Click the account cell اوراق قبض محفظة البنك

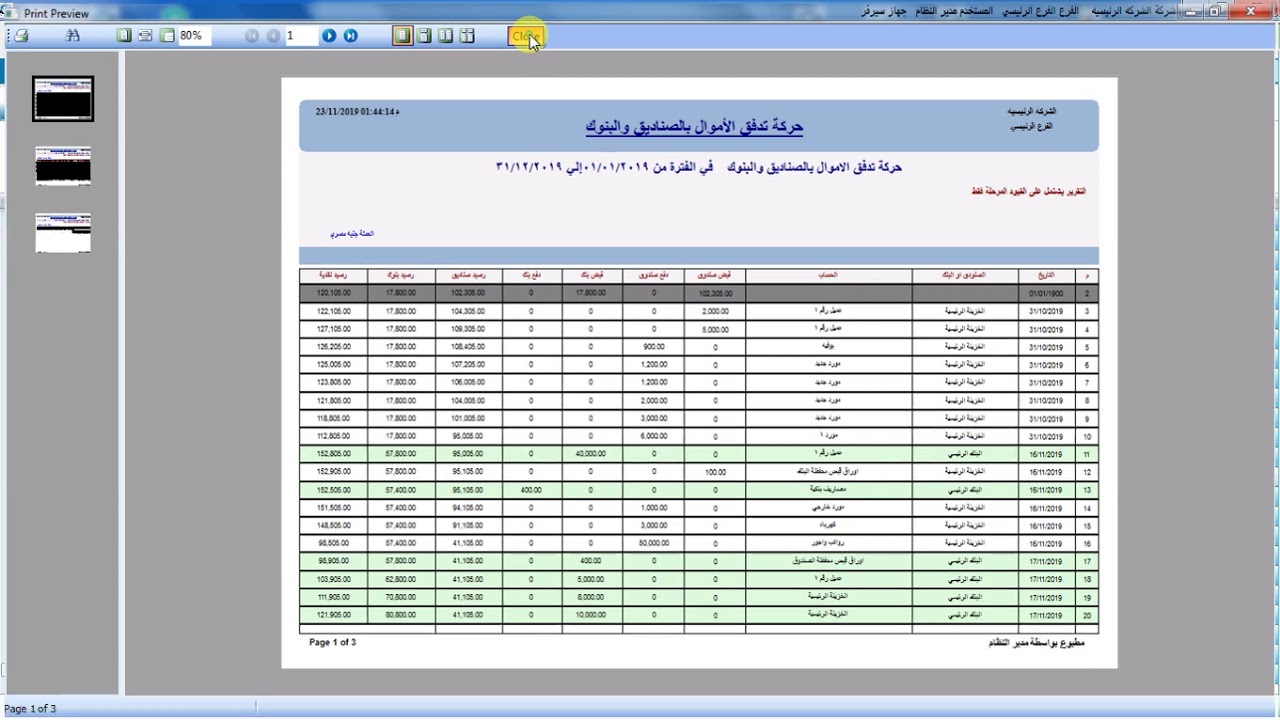(x=829, y=471)
